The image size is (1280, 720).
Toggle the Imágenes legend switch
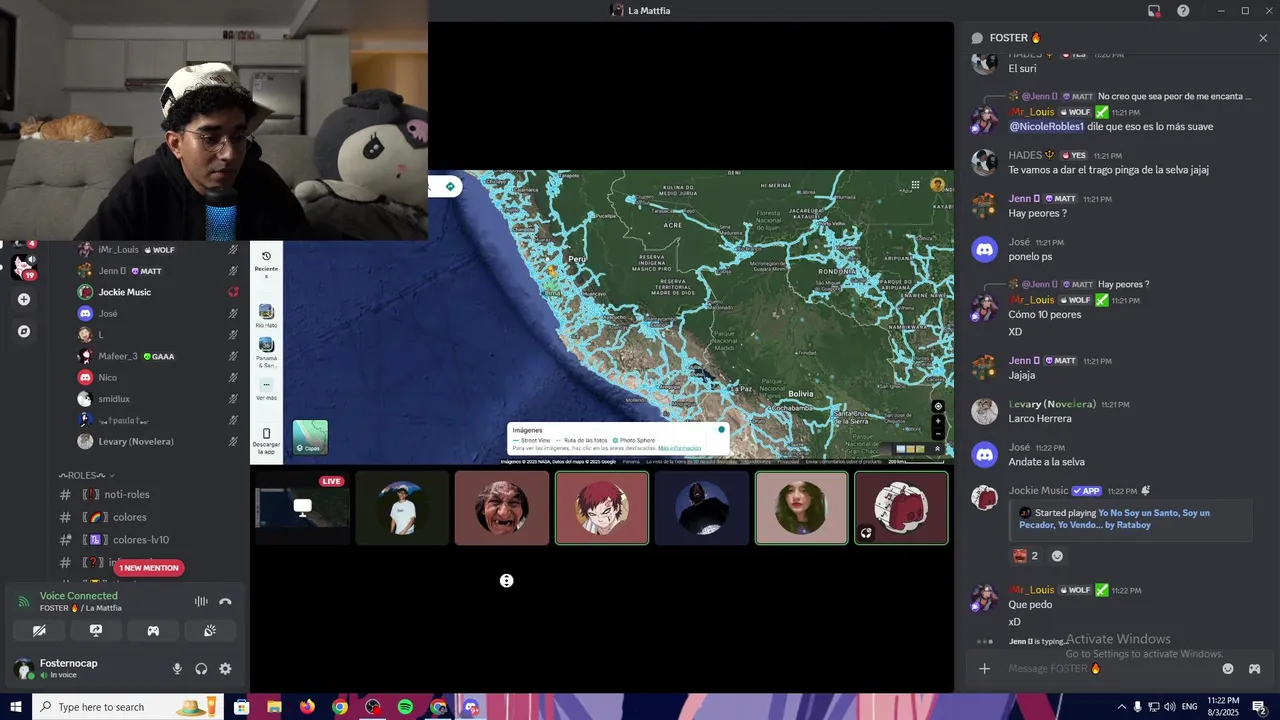721,430
